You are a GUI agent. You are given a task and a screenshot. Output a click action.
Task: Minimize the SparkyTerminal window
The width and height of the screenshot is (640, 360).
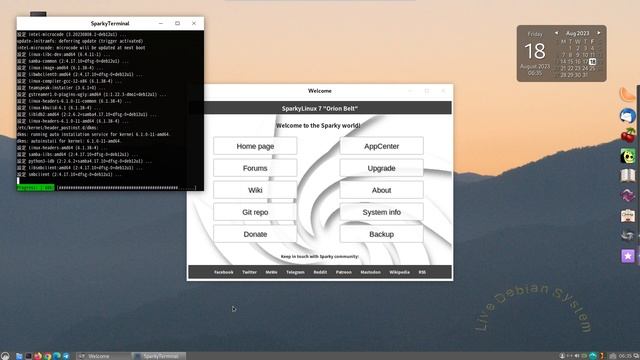tap(160, 23)
